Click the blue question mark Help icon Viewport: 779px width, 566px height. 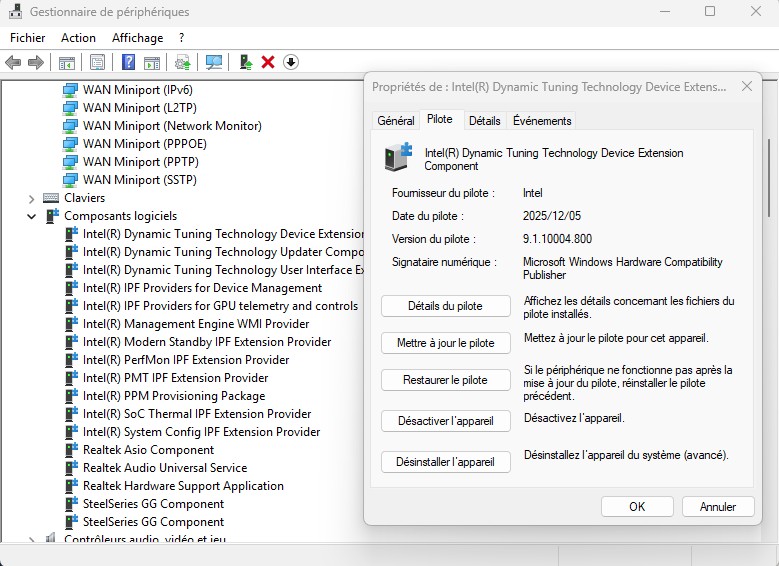pyautogui.click(x=128, y=62)
